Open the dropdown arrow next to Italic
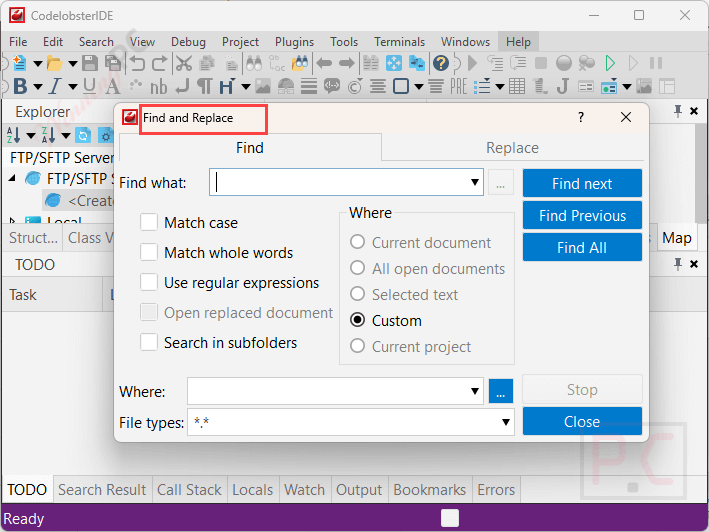This screenshot has height=532, width=709. [72, 86]
